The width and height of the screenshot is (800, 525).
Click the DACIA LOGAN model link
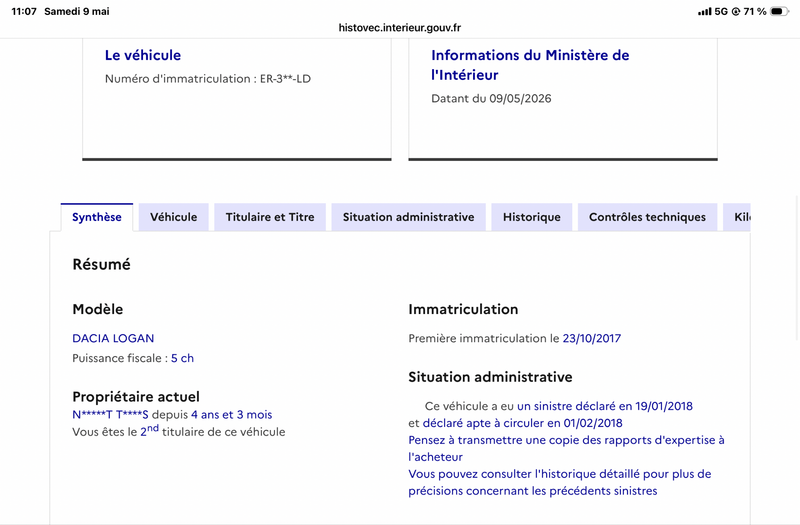113,338
